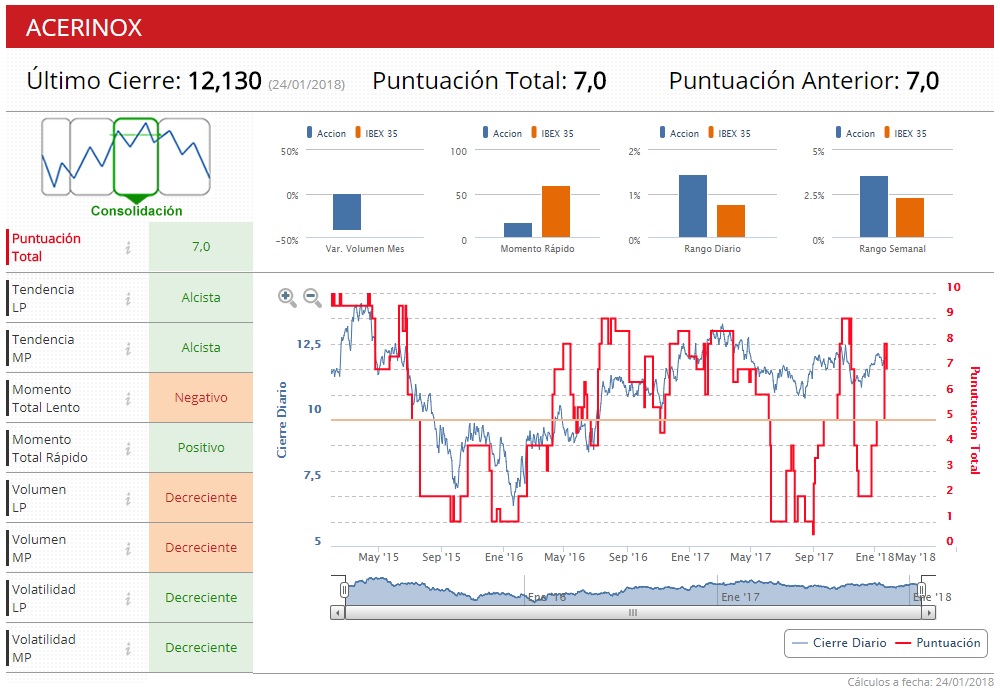Click the Momento Rápido chart caption
Screen dimensions: 1000x694
click(537, 249)
